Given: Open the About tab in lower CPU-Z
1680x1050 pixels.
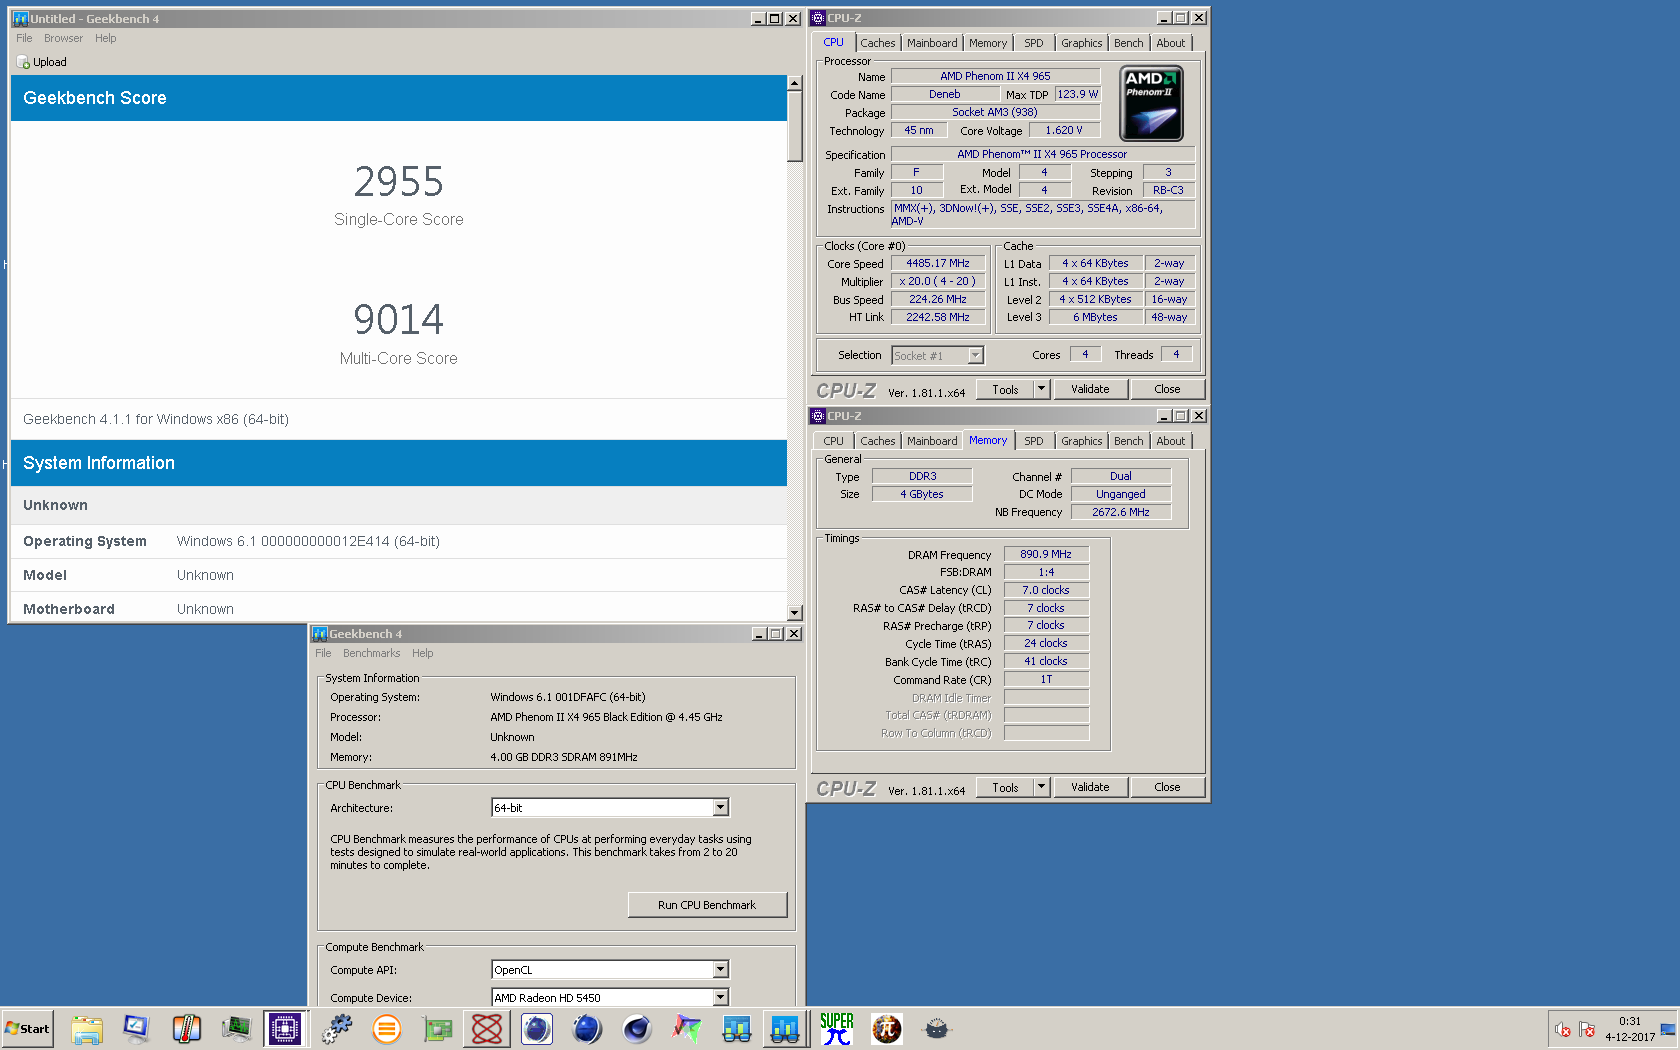Looking at the screenshot, I should click(1171, 441).
